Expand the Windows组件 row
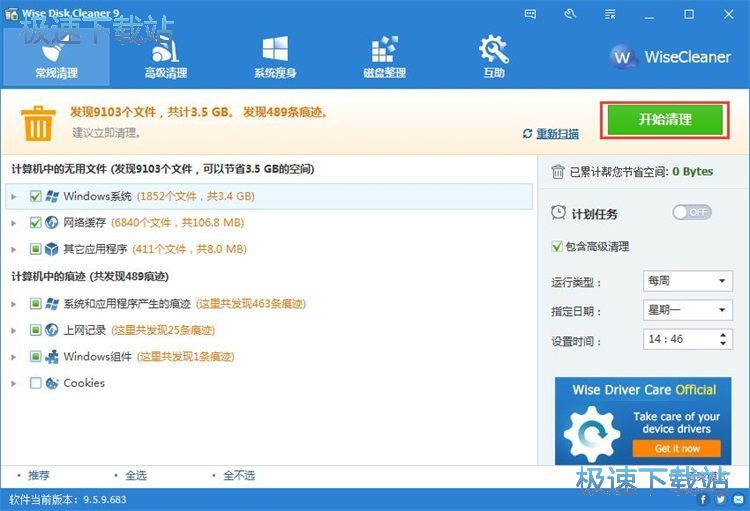The height and width of the screenshot is (511, 750). pyautogui.click(x=14, y=357)
